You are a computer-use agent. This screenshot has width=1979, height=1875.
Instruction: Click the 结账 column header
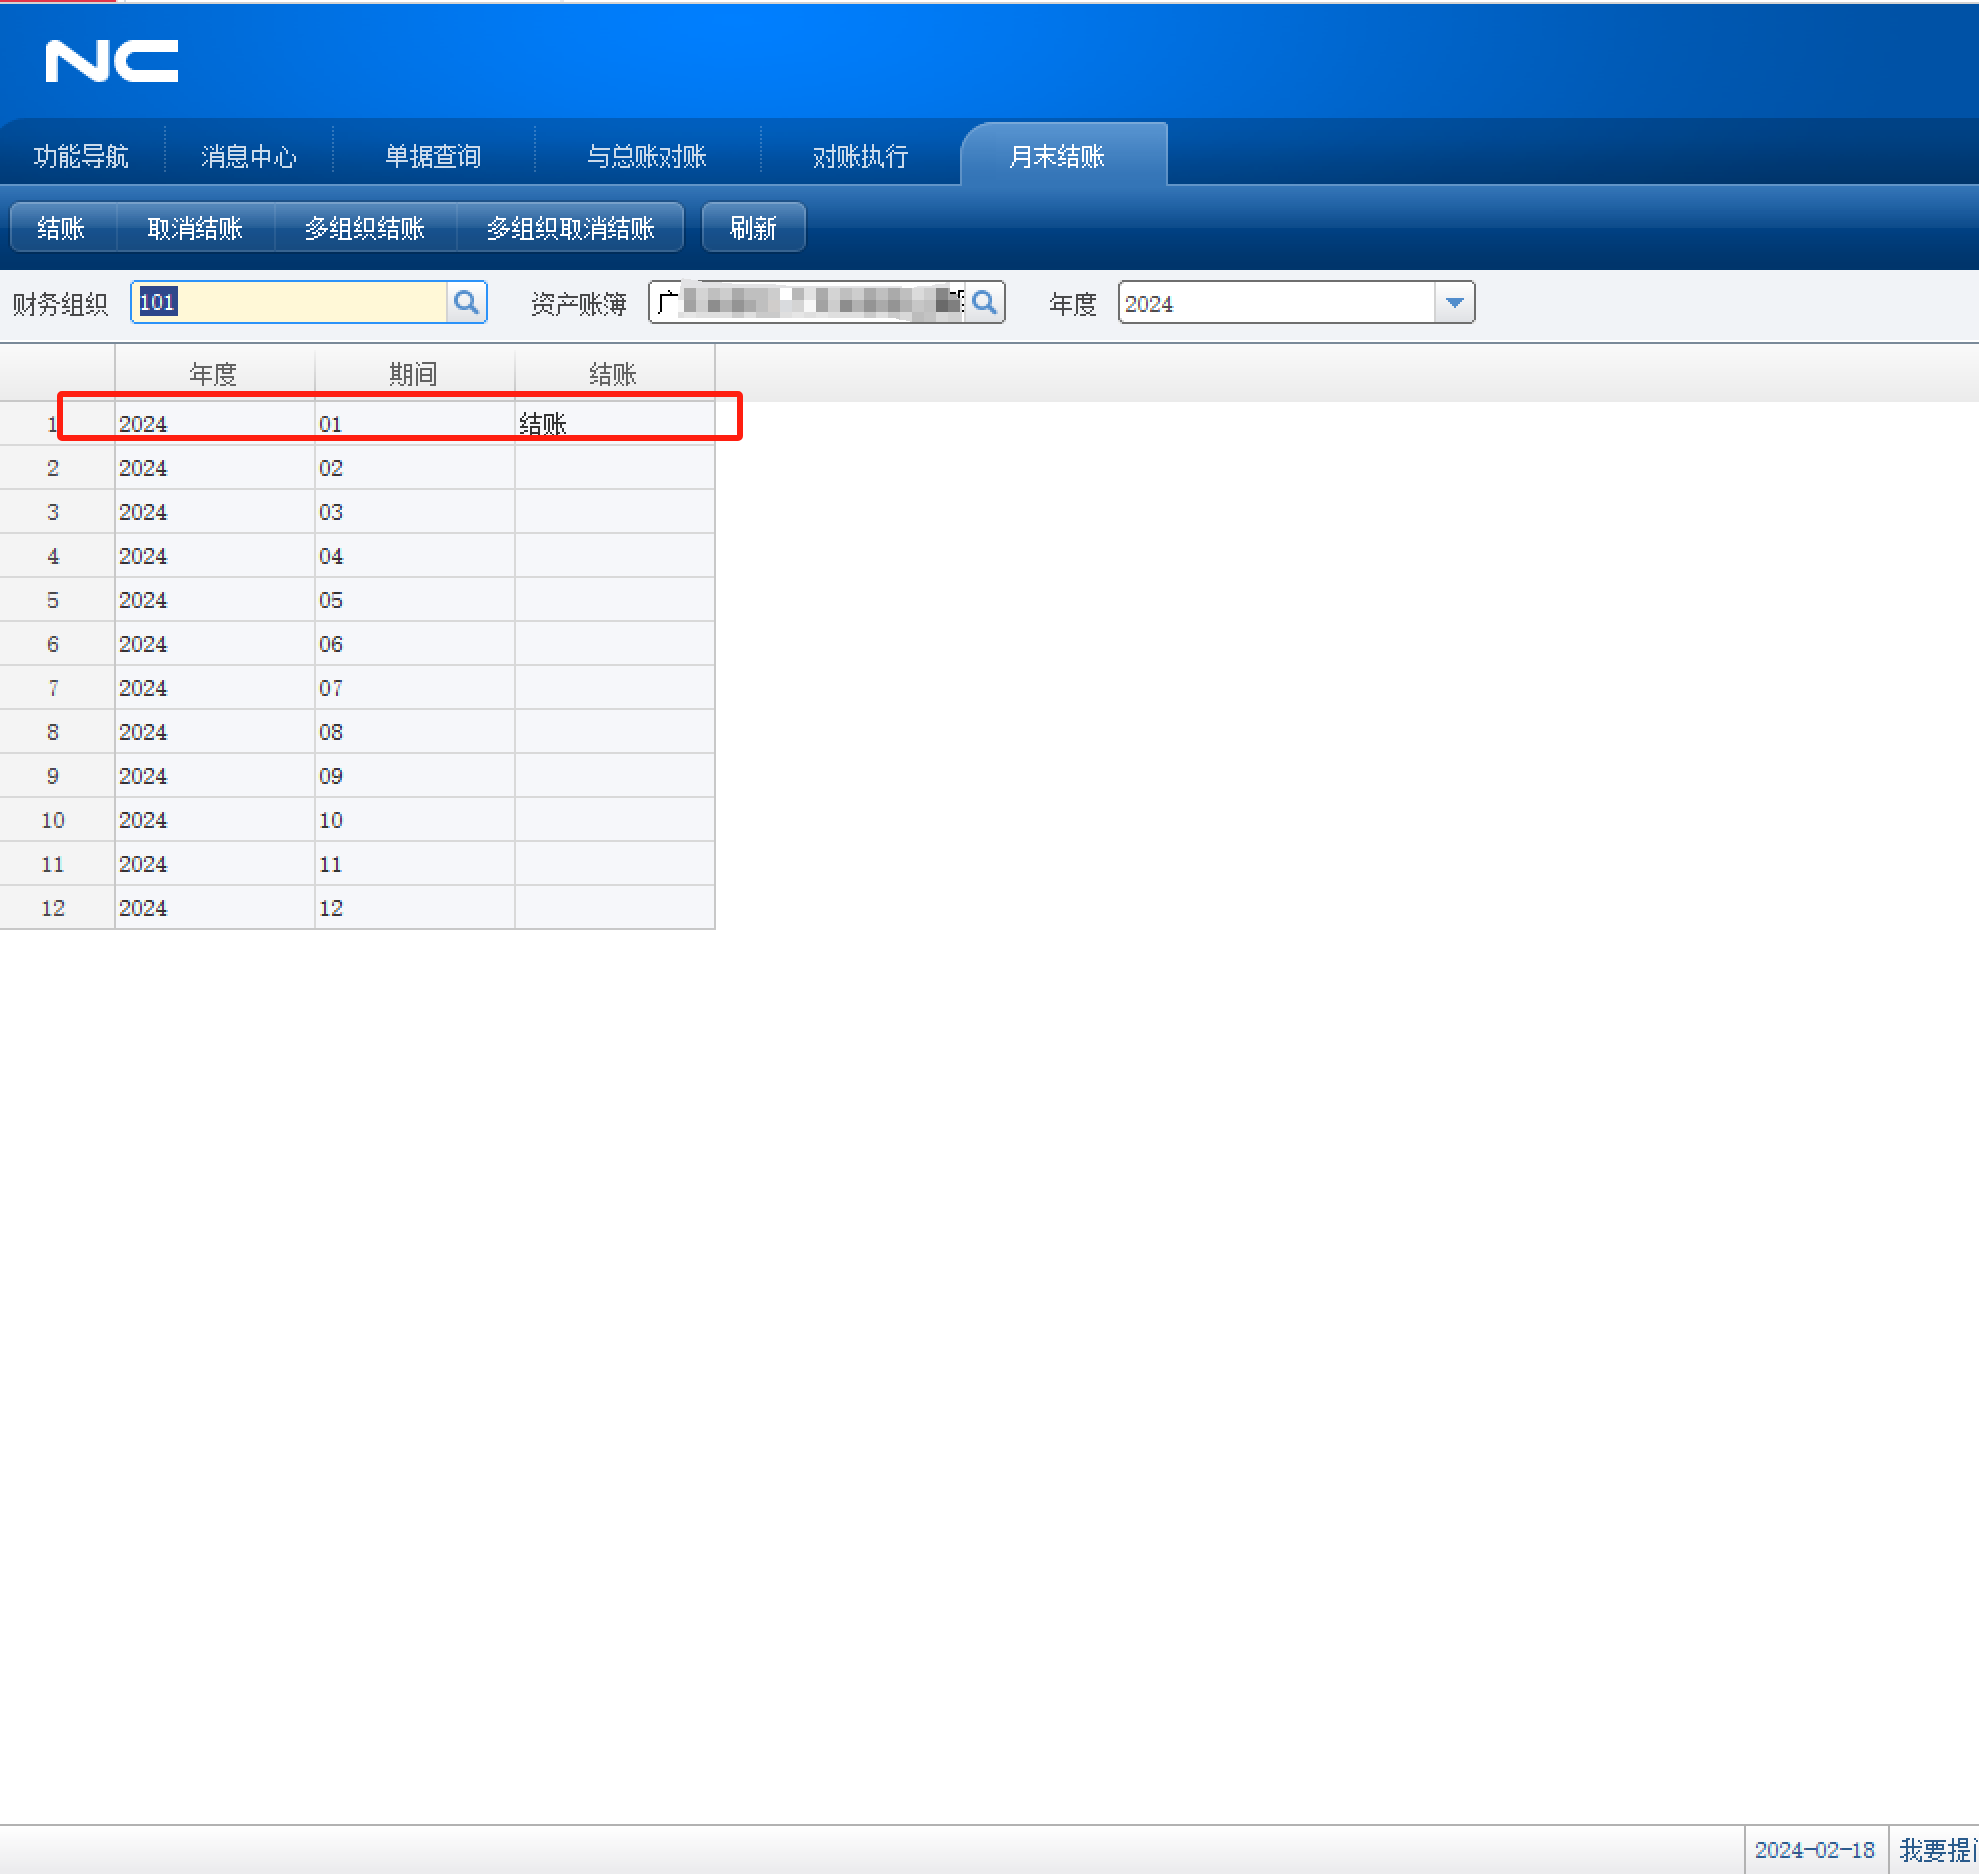[614, 373]
